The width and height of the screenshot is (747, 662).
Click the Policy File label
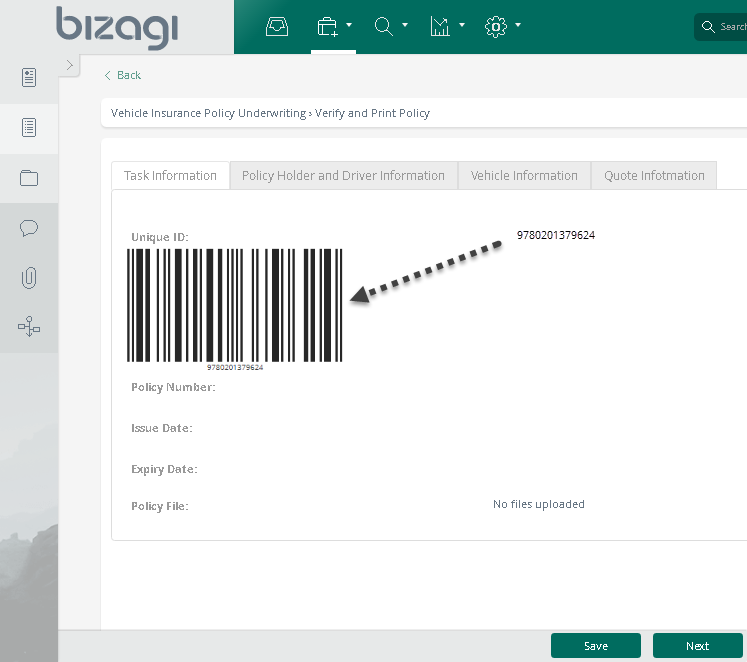click(x=160, y=506)
